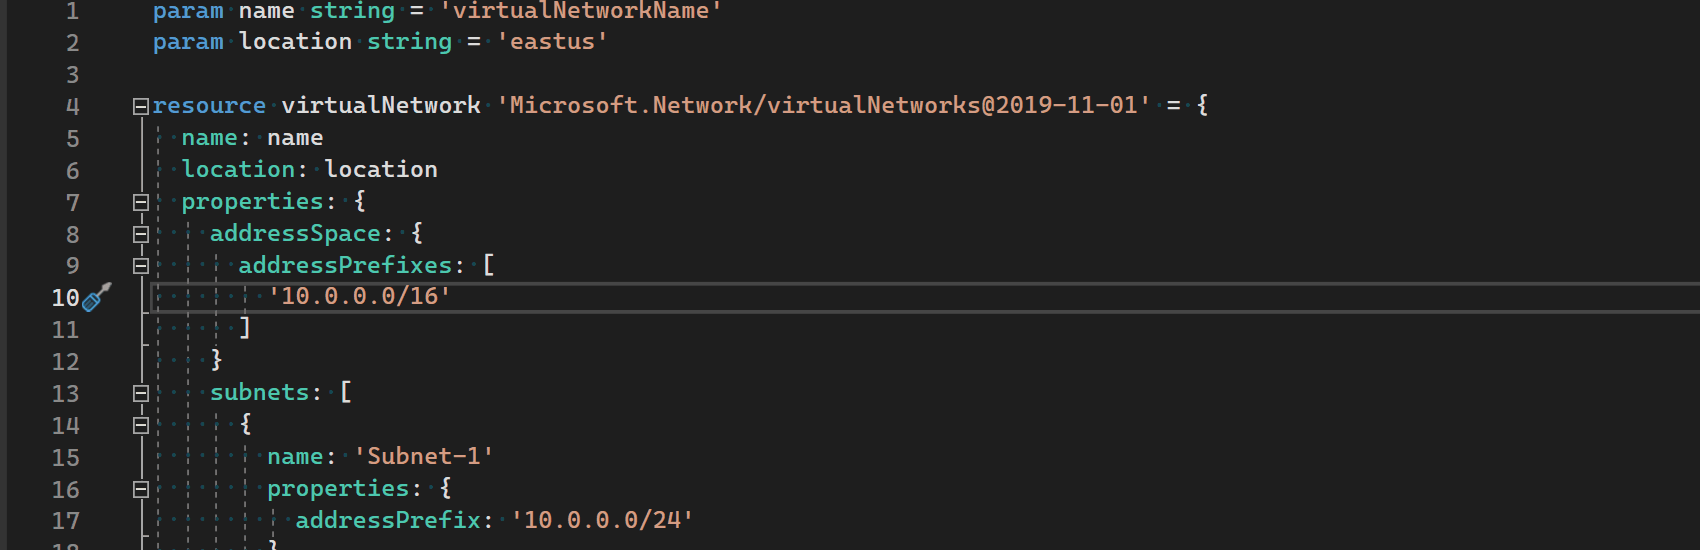This screenshot has height=550, width=1700.
Task: Collapse the addressPrefixes array
Action: pyautogui.click(x=141, y=266)
